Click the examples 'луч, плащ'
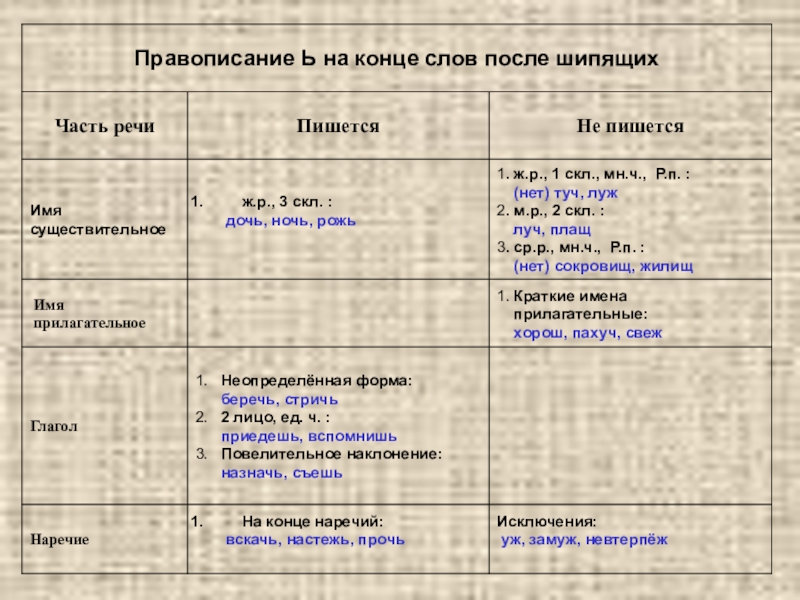Screen dimensions: 800x600 tap(552, 230)
